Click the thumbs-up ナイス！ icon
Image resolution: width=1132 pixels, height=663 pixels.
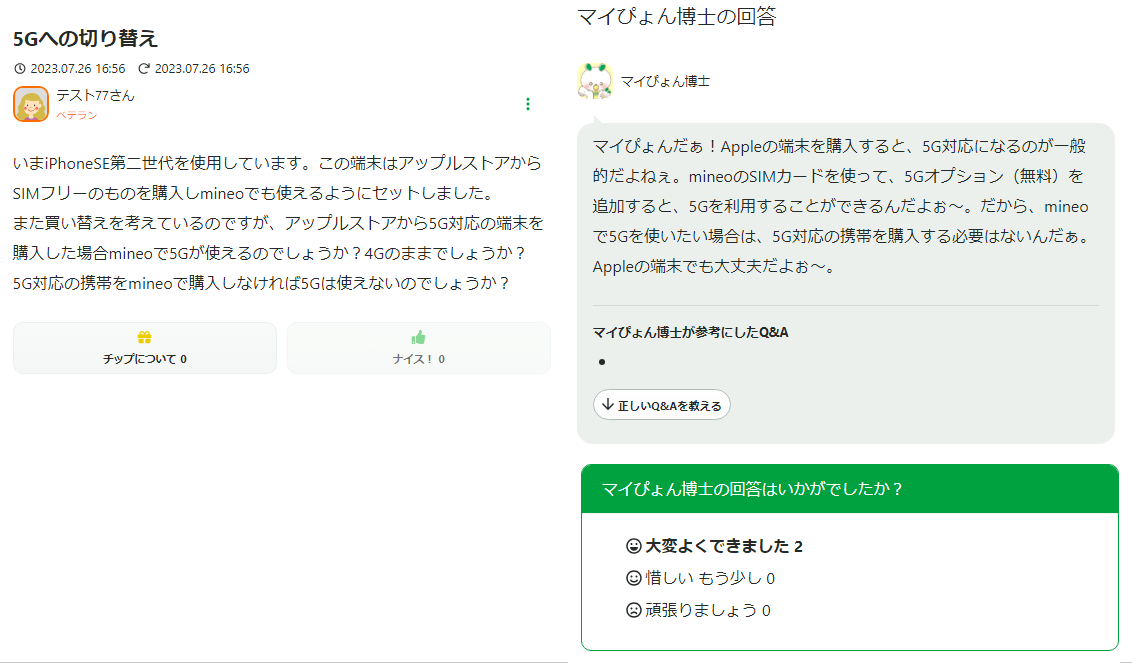pos(418,338)
